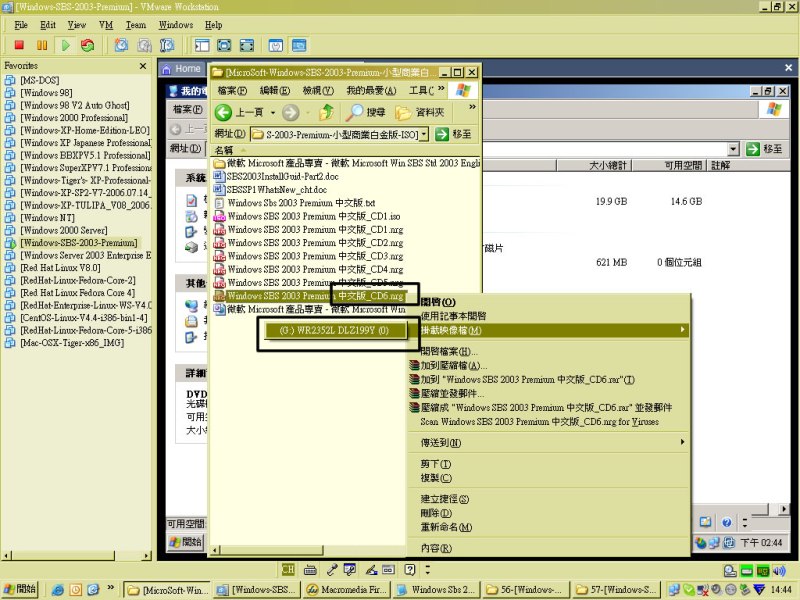Click the guest Start button
Screen dimensions: 800x600
pyautogui.click(x=186, y=542)
